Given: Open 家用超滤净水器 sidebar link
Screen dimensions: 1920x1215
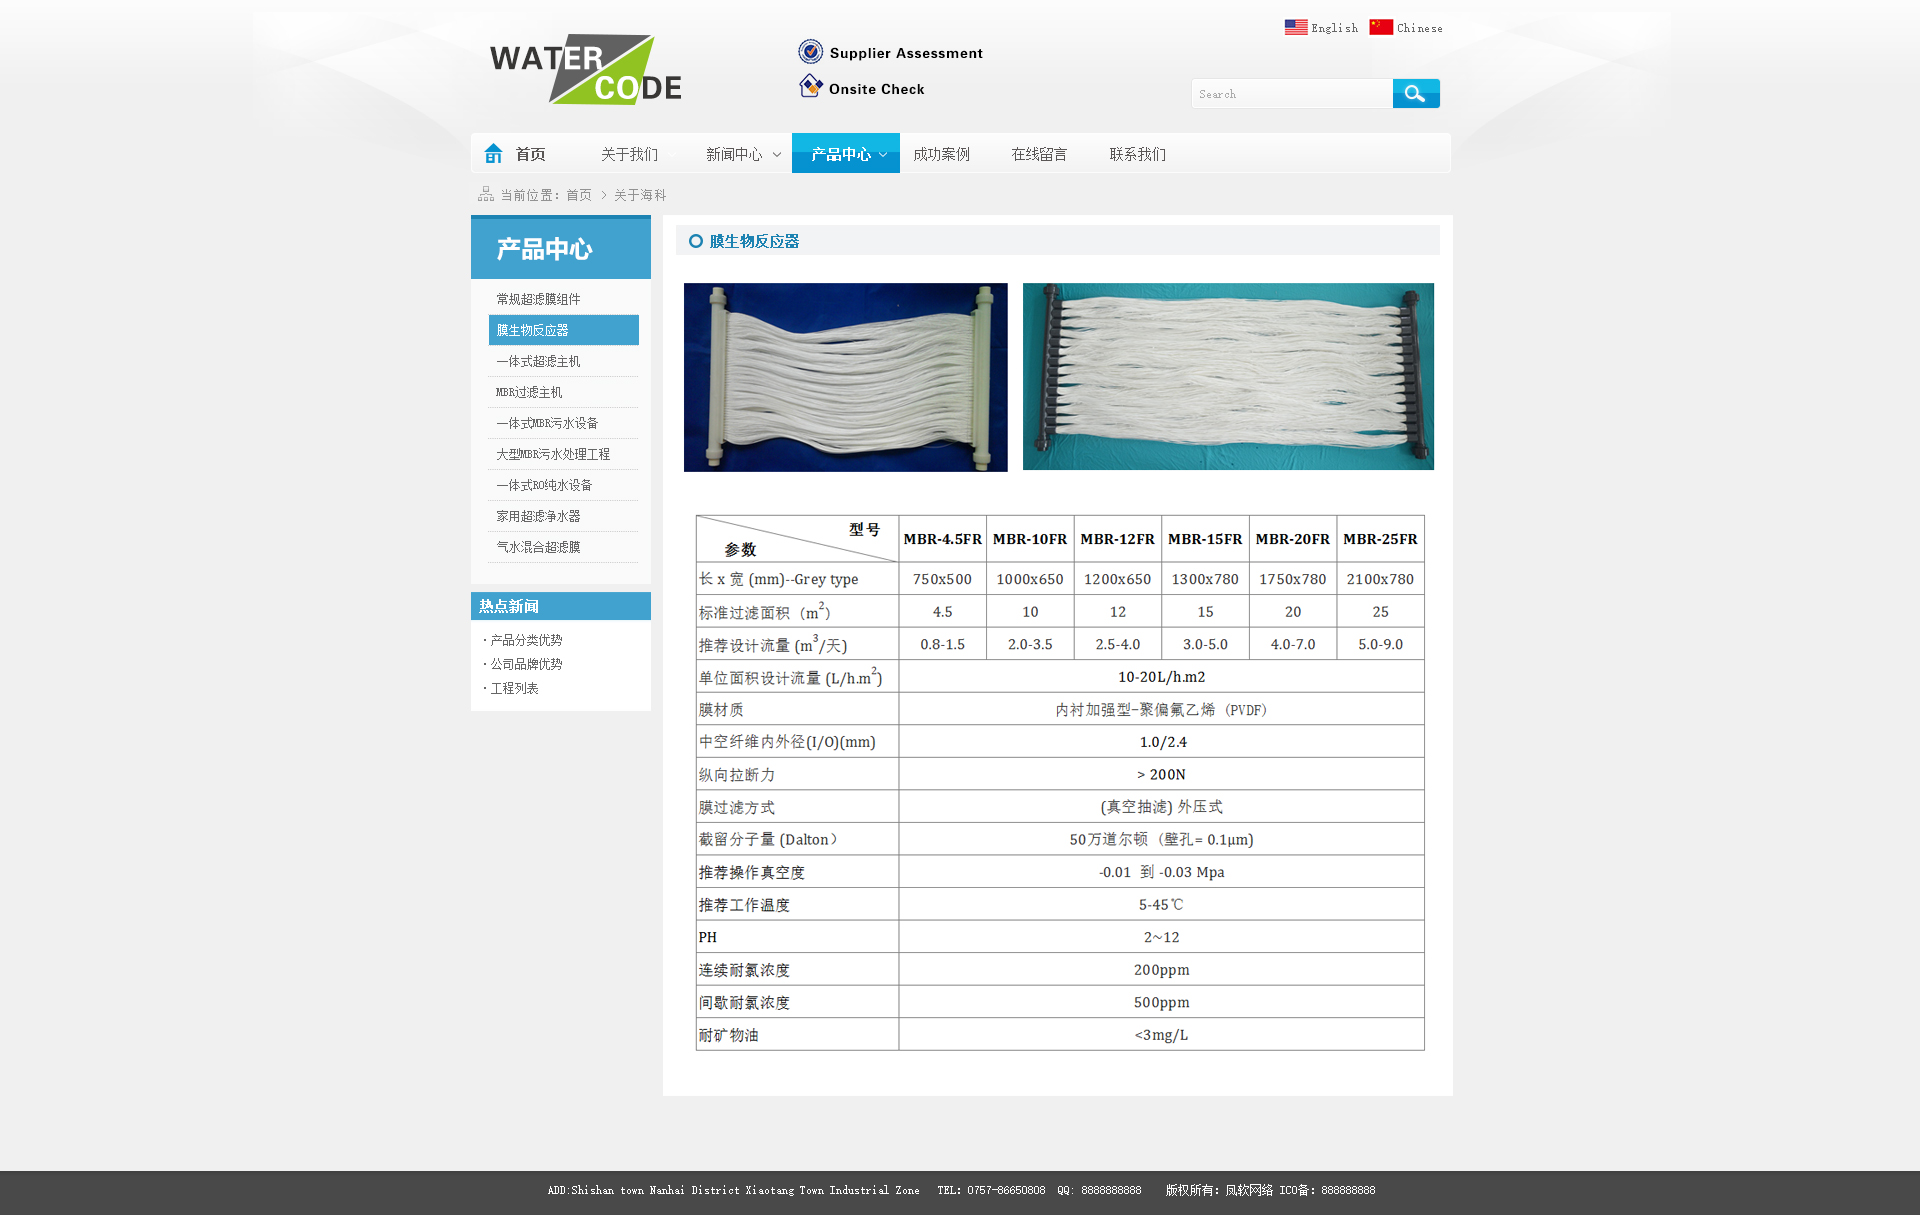Looking at the screenshot, I should click(x=538, y=516).
